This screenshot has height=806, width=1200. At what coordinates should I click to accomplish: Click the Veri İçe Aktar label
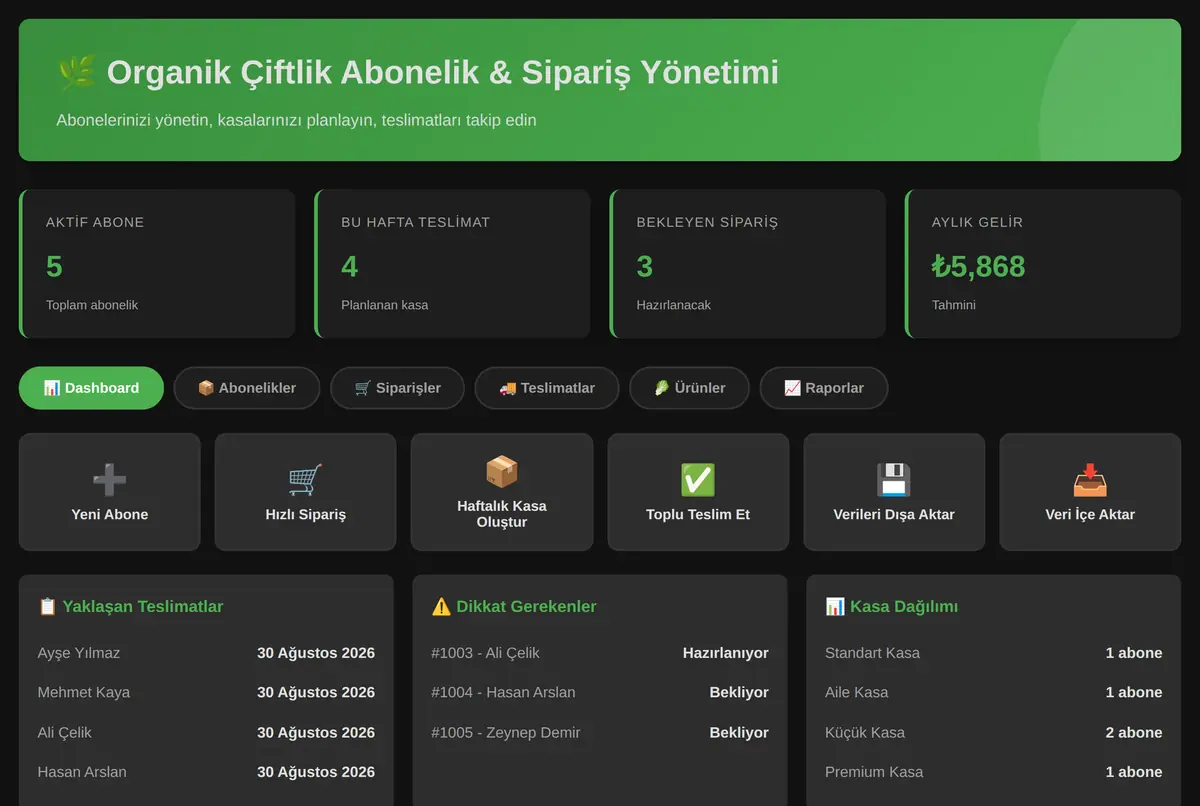1090,514
